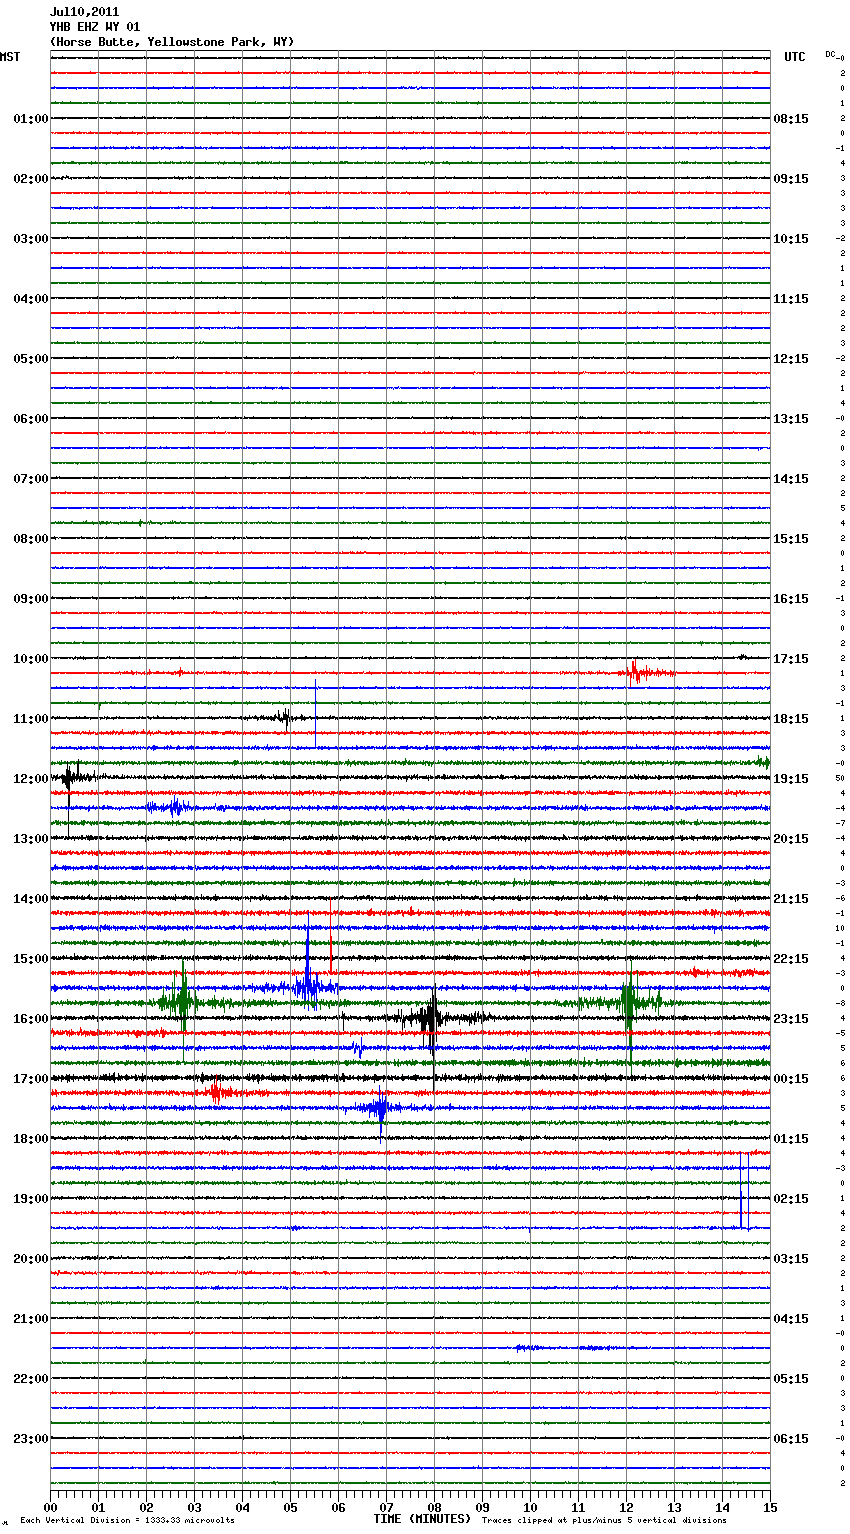Select the 02:00 MST row label
Screen dimensions: 850x1534
30,179
